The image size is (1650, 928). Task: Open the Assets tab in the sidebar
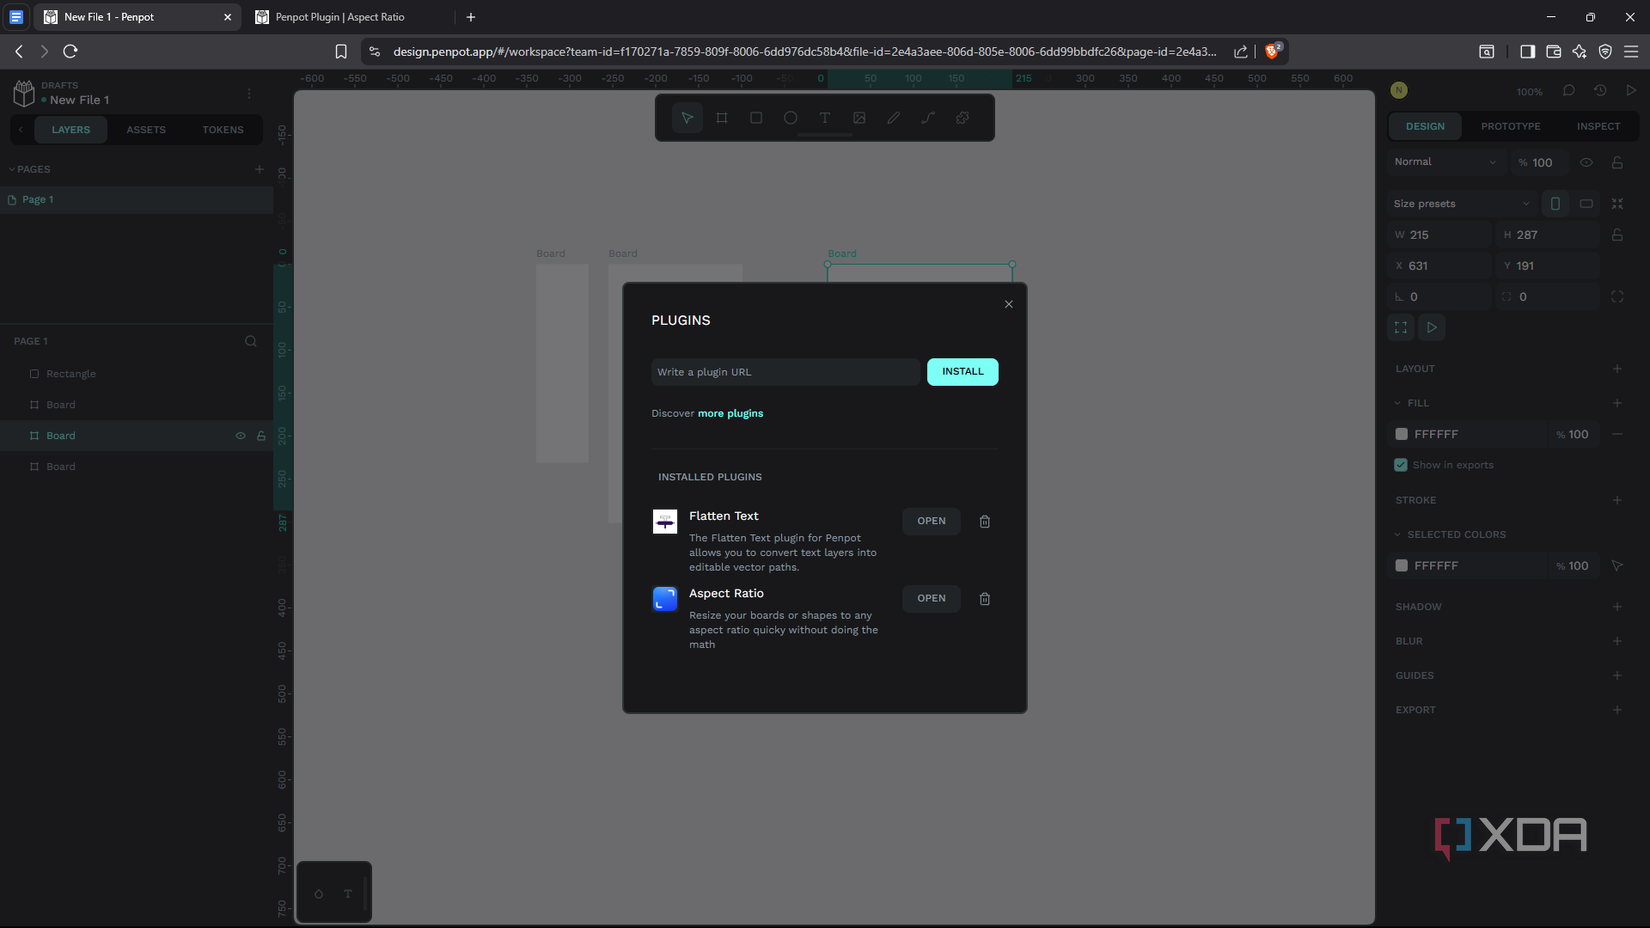point(146,129)
